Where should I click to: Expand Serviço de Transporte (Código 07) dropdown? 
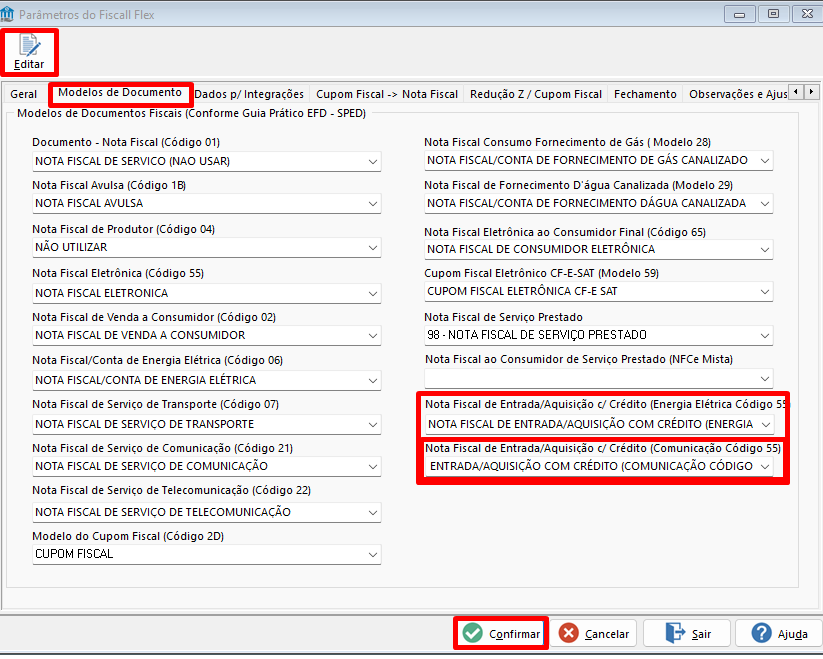[373, 424]
